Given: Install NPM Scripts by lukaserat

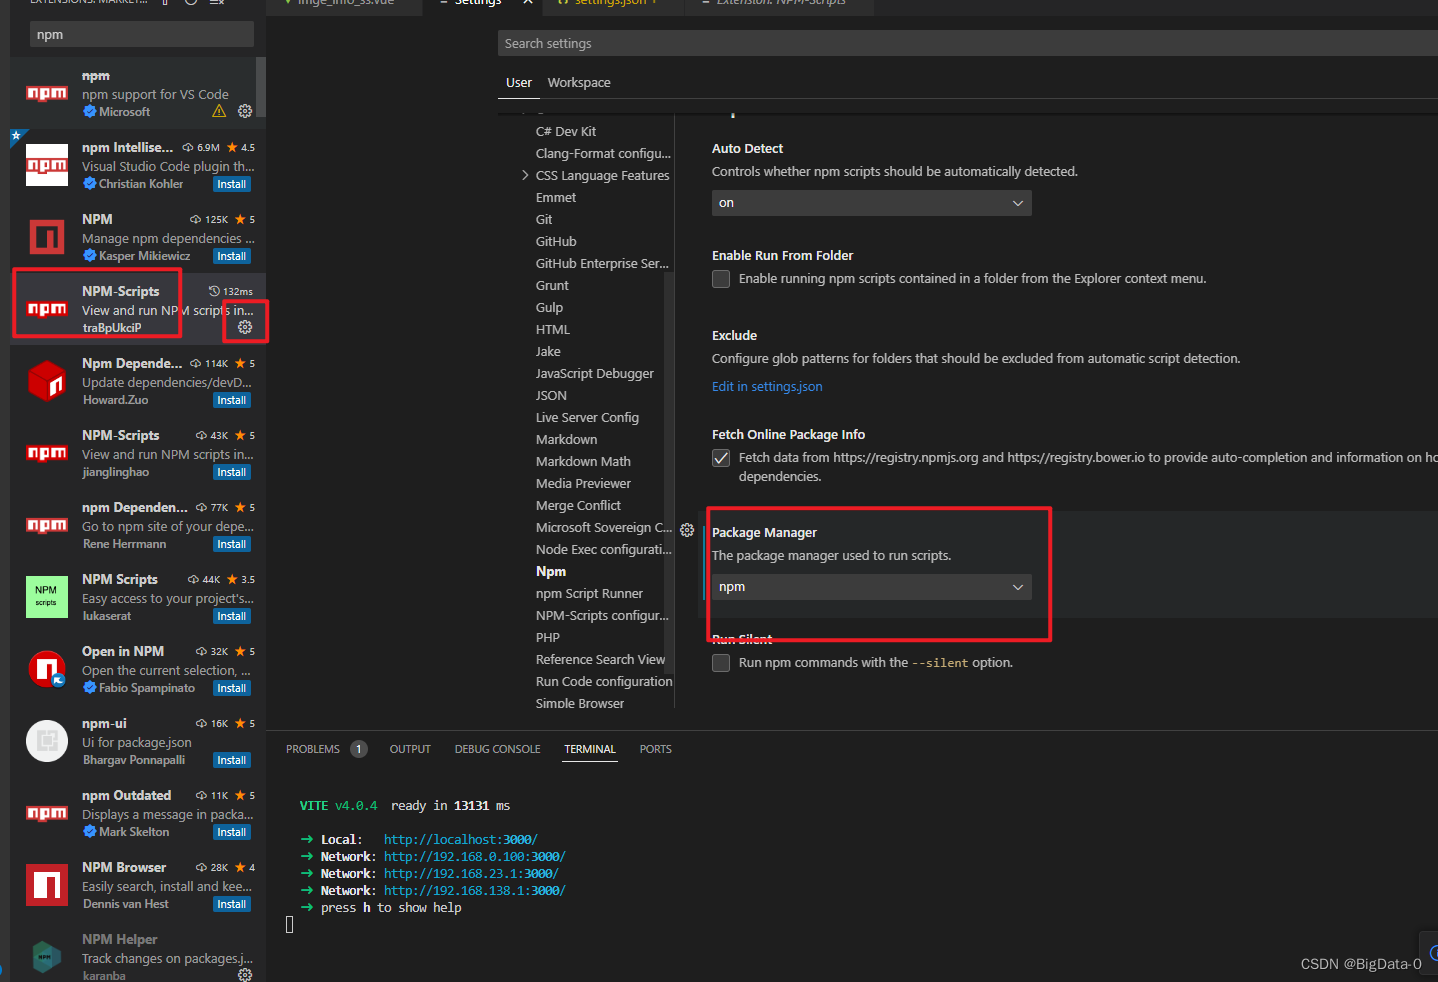Looking at the screenshot, I should (x=232, y=616).
